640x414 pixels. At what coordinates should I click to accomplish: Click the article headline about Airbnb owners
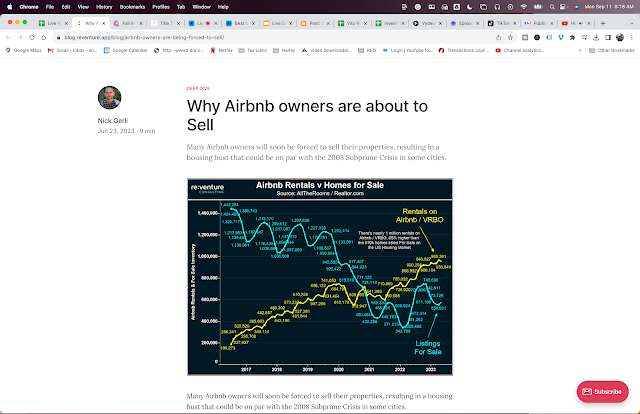click(307, 115)
